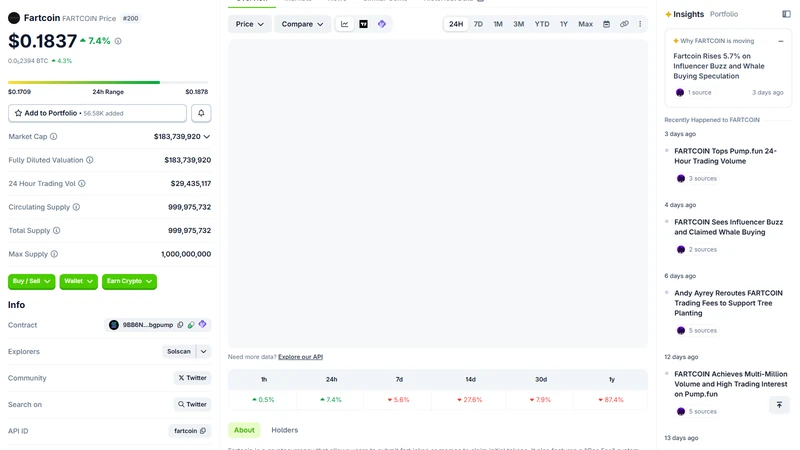Collapse the Why FARTCOIN is moving card
This screenshot has width=800, height=450.
781,41
